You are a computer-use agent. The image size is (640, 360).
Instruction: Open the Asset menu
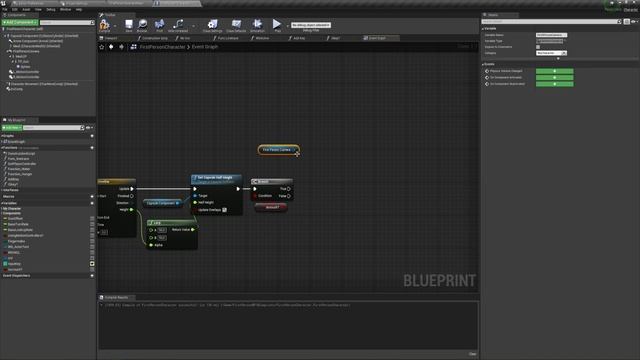[26, 9]
